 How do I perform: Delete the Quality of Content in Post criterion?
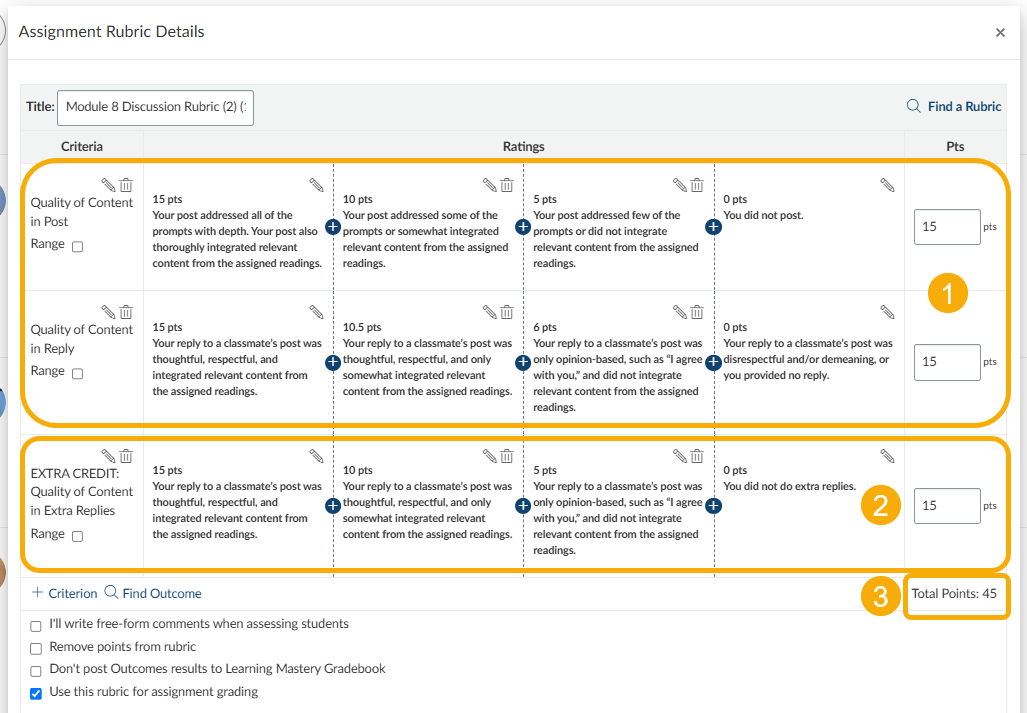click(x=126, y=185)
